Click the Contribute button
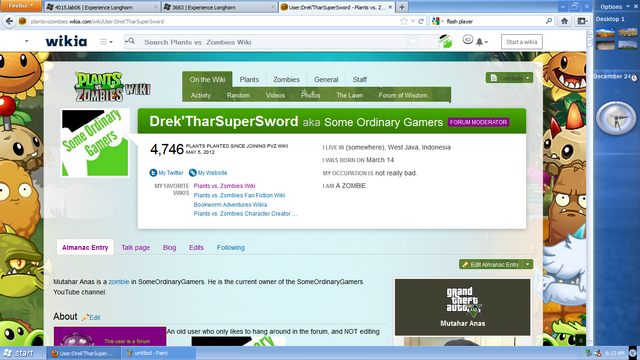640x360 pixels. [x=504, y=78]
